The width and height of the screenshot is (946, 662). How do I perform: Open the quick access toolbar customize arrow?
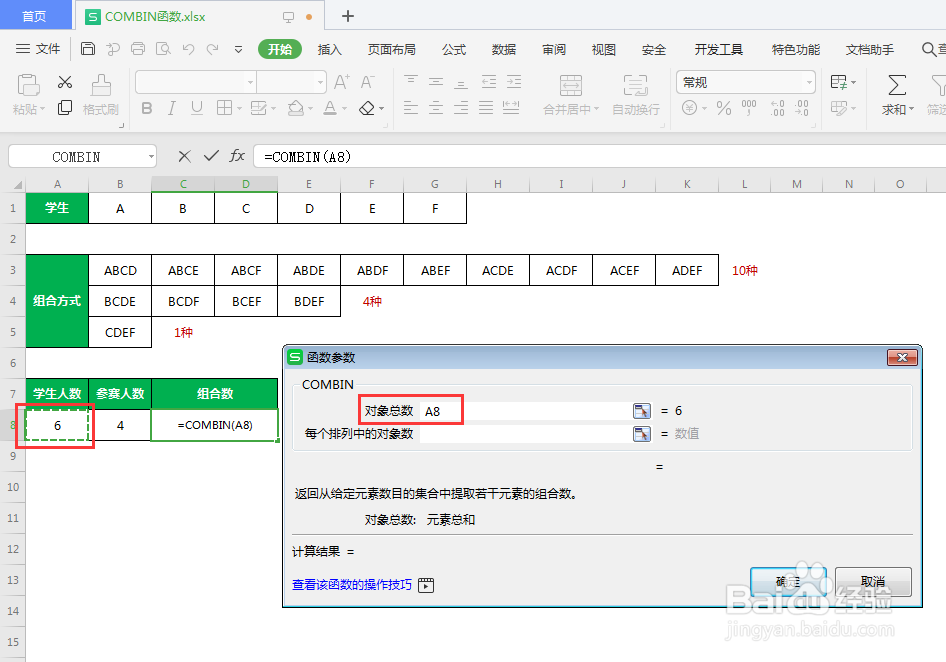coord(238,49)
